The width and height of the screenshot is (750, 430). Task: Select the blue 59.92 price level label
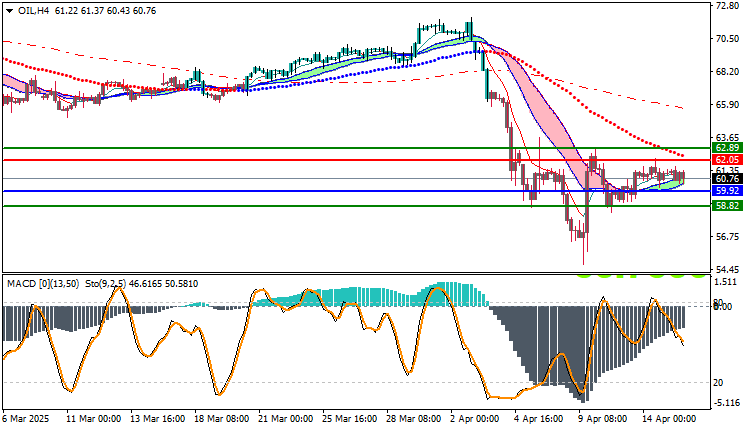click(x=727, y=191)
